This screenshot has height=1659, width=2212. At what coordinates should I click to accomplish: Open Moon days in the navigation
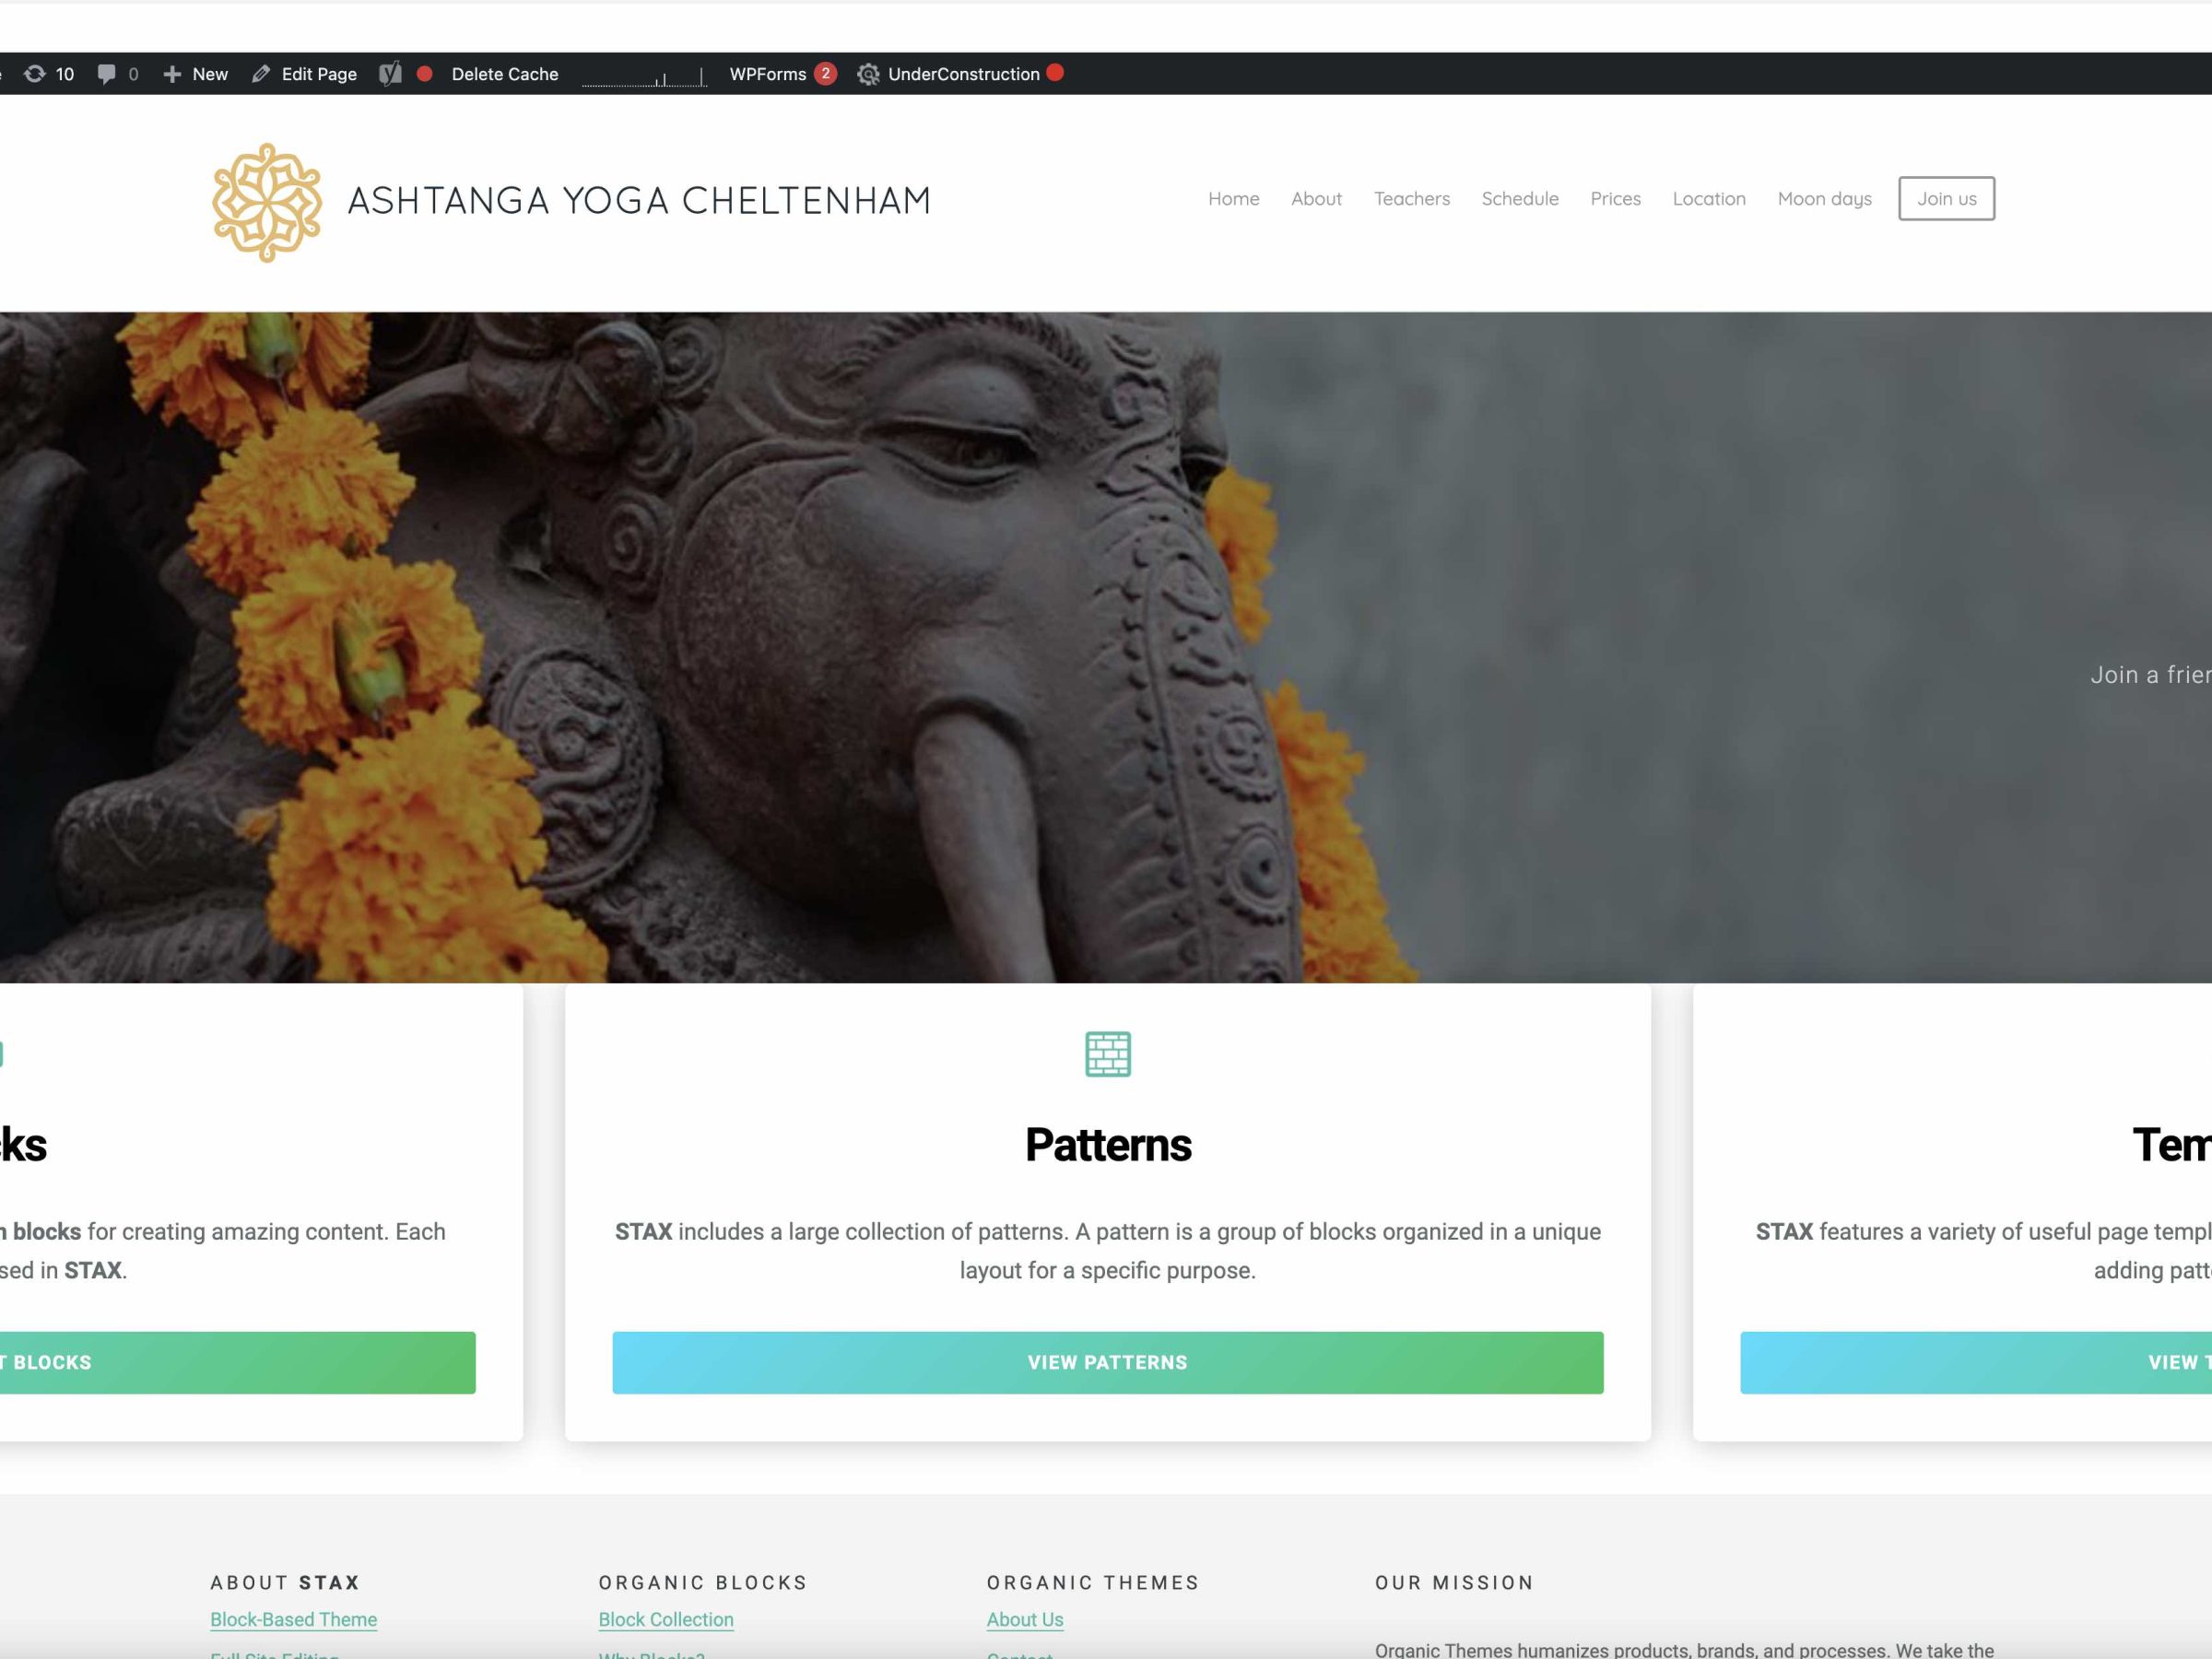[x=1824, y=199]
